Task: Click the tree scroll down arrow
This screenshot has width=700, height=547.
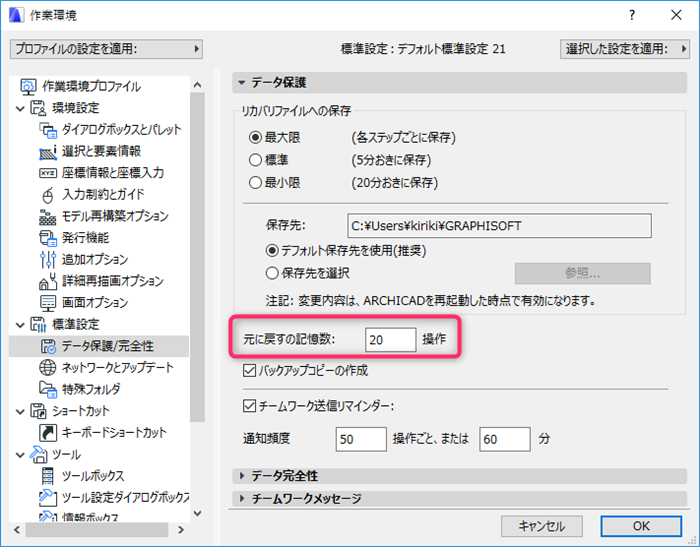Action: [x=197, y=514]
